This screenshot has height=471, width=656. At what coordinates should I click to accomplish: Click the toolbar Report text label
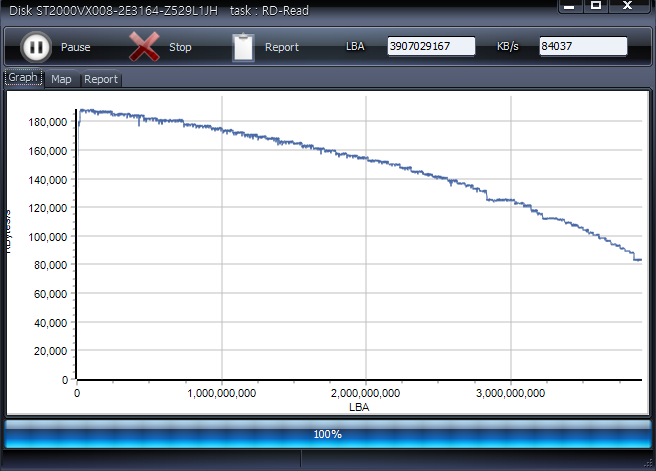pos(282,47)
